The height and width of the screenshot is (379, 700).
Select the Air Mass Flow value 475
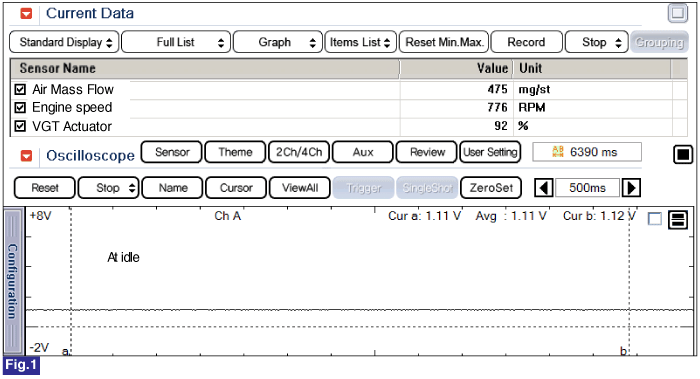click(x=497, y=89)
